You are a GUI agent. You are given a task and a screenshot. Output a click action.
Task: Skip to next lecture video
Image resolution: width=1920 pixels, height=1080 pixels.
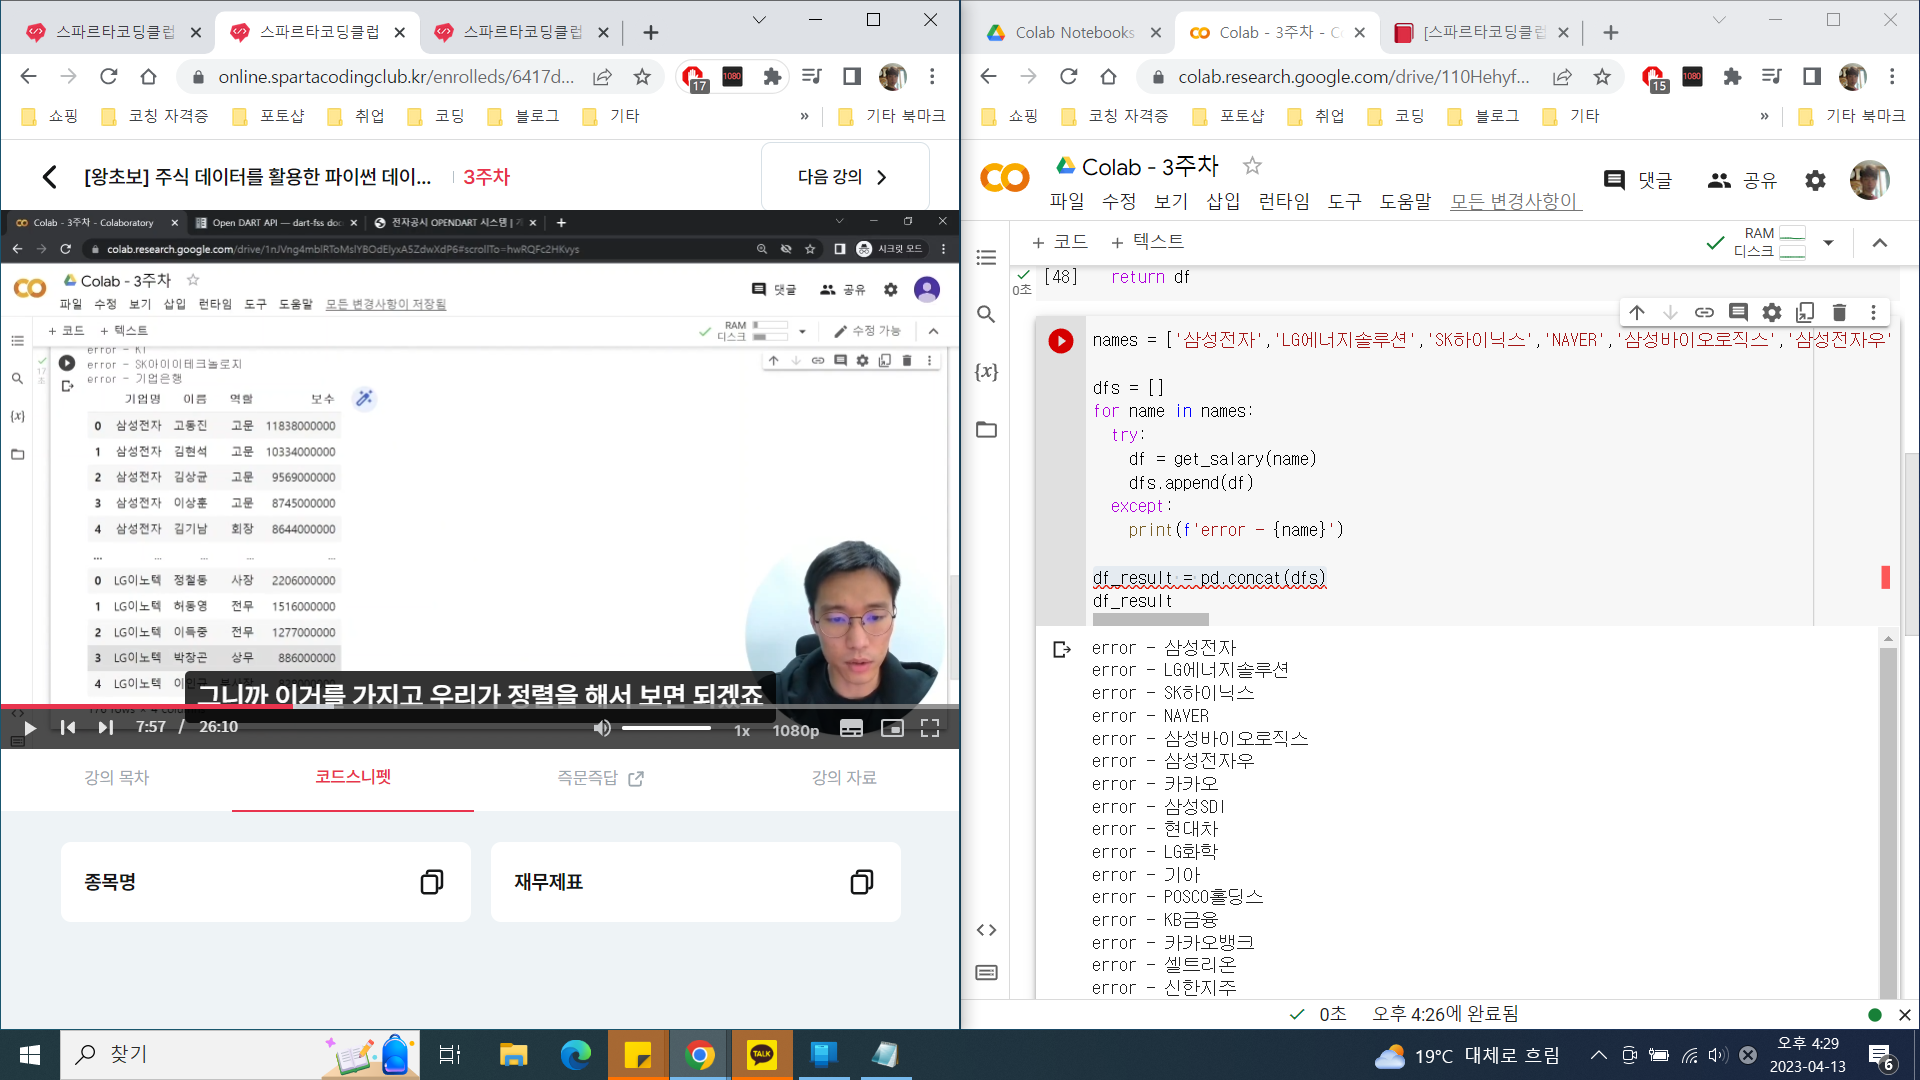(105, 728)
